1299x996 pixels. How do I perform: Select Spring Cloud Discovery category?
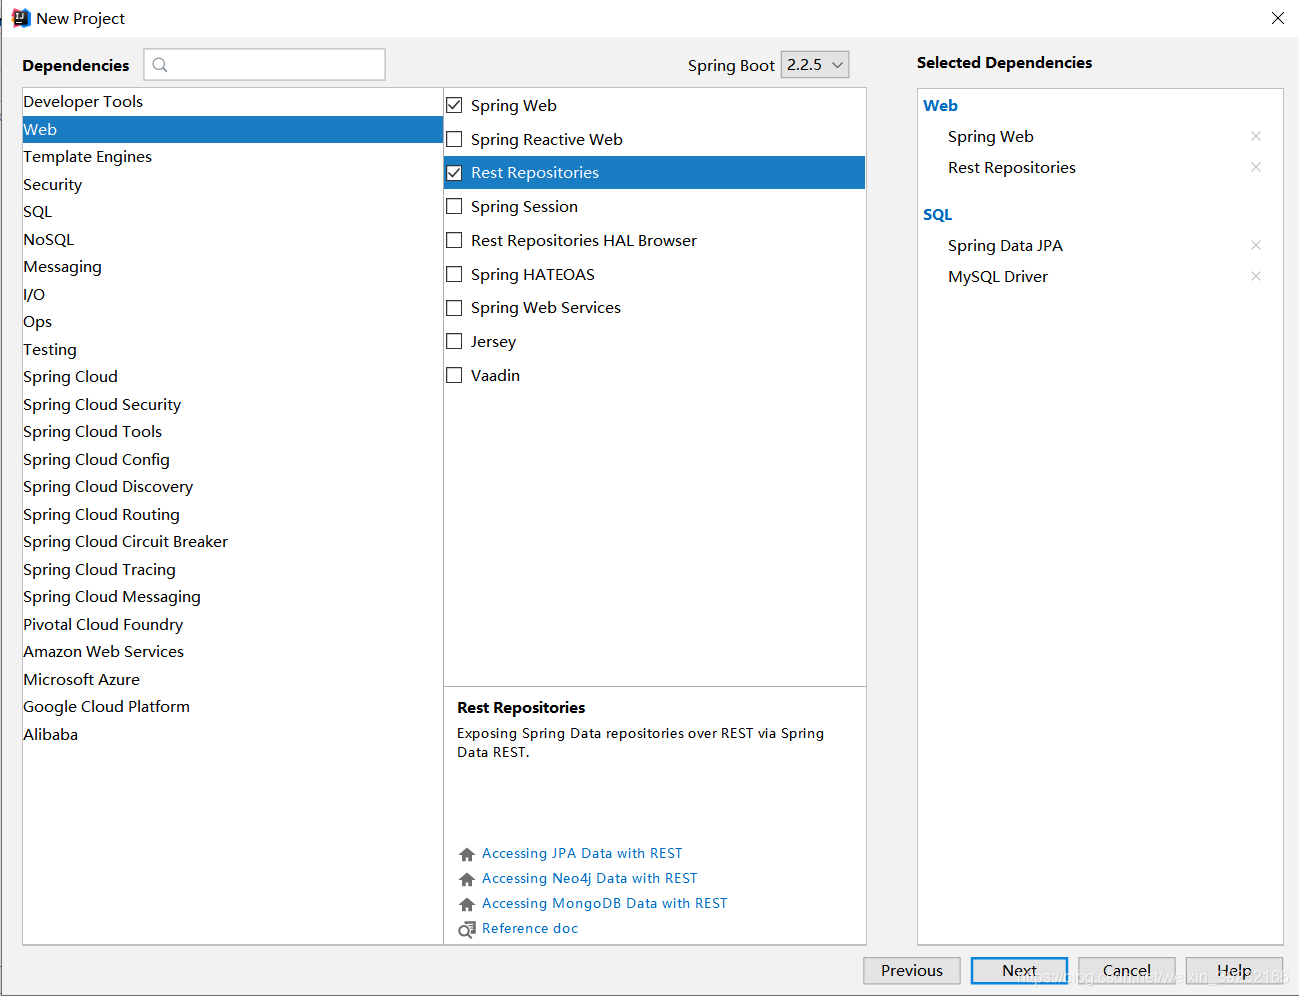[232, 487]
